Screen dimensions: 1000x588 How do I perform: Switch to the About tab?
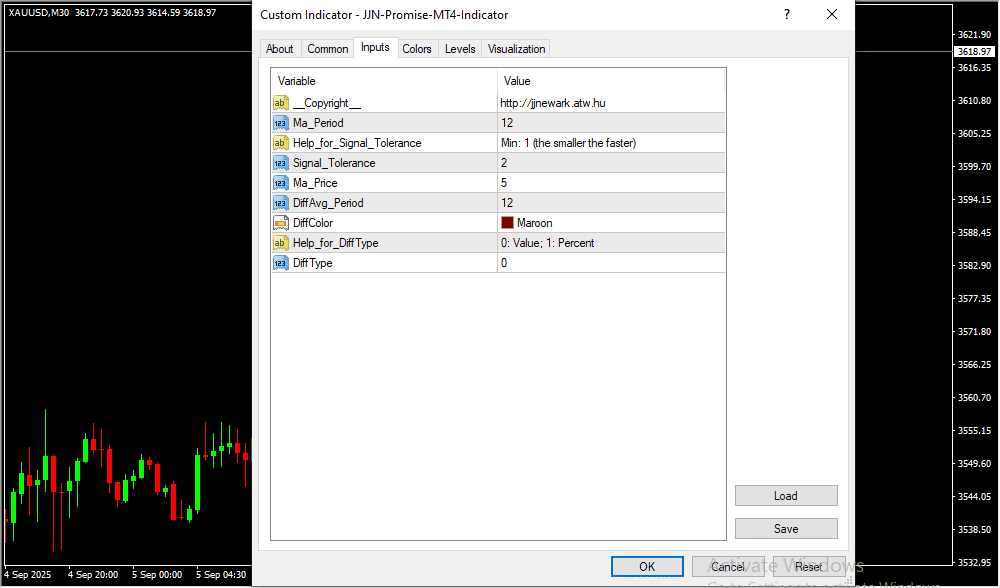pos(280,49)
